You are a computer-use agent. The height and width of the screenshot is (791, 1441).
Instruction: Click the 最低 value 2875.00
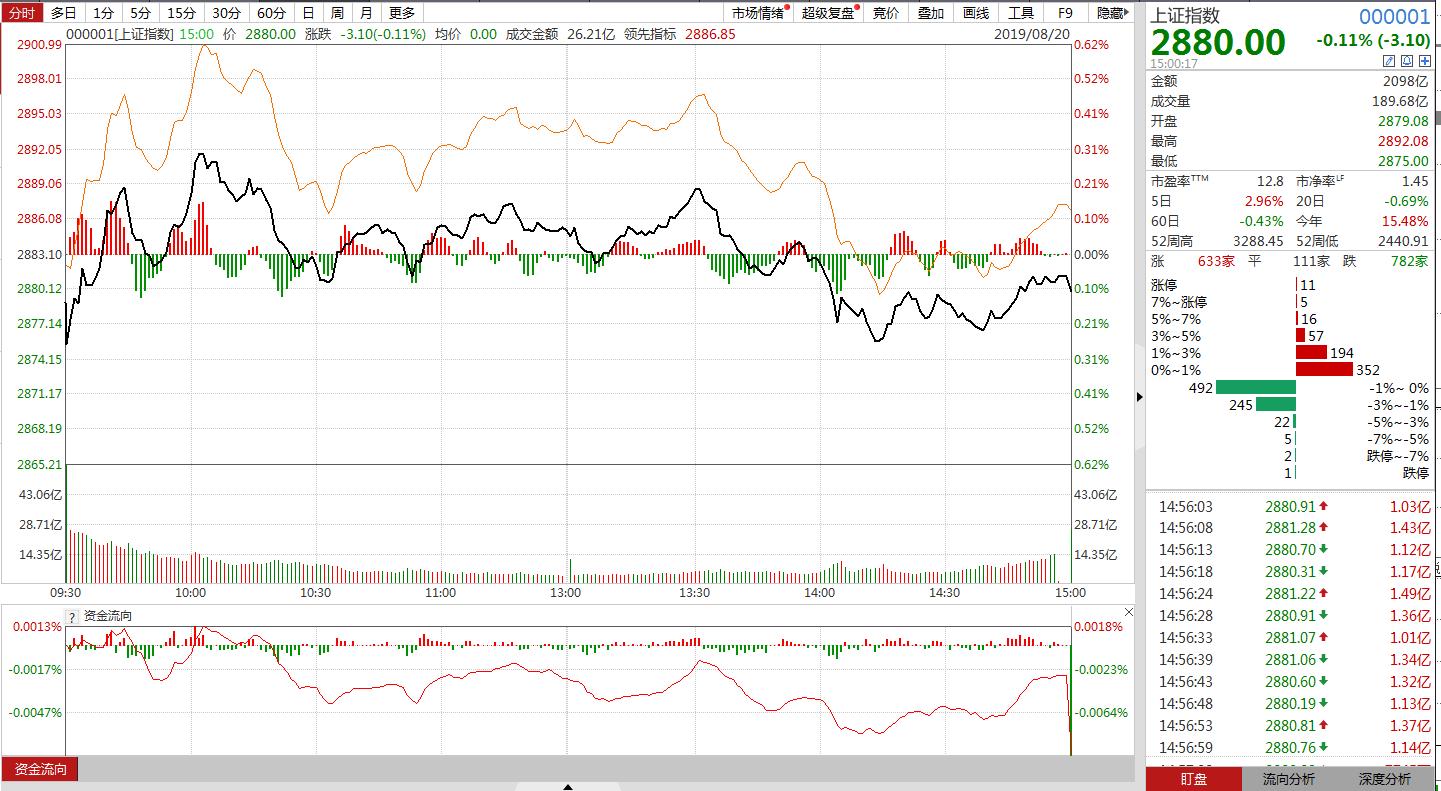1401,161
